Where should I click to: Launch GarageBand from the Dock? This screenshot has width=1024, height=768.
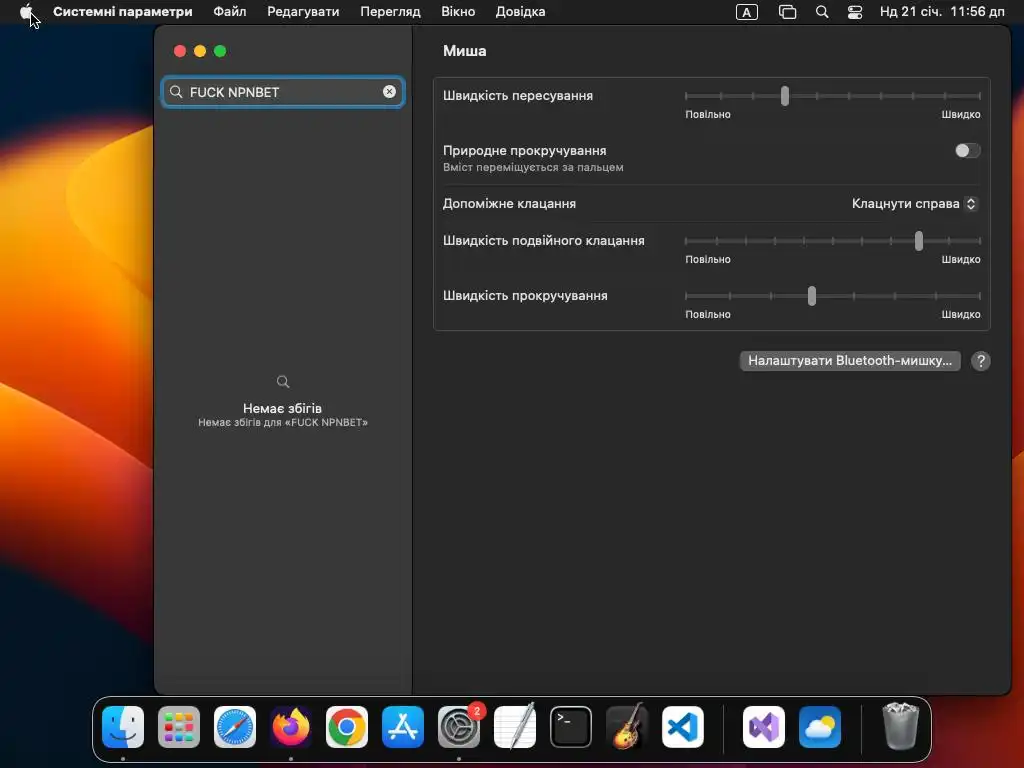click(627, 727)
